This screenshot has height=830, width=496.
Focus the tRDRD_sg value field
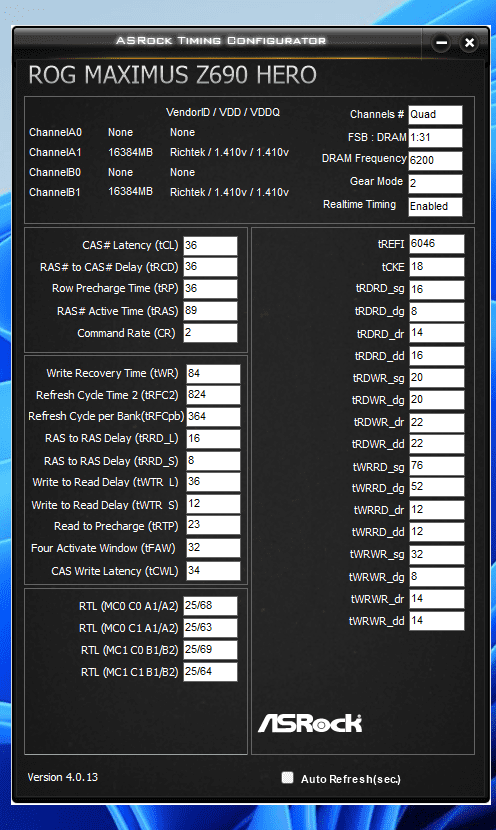tap(437, 290)
